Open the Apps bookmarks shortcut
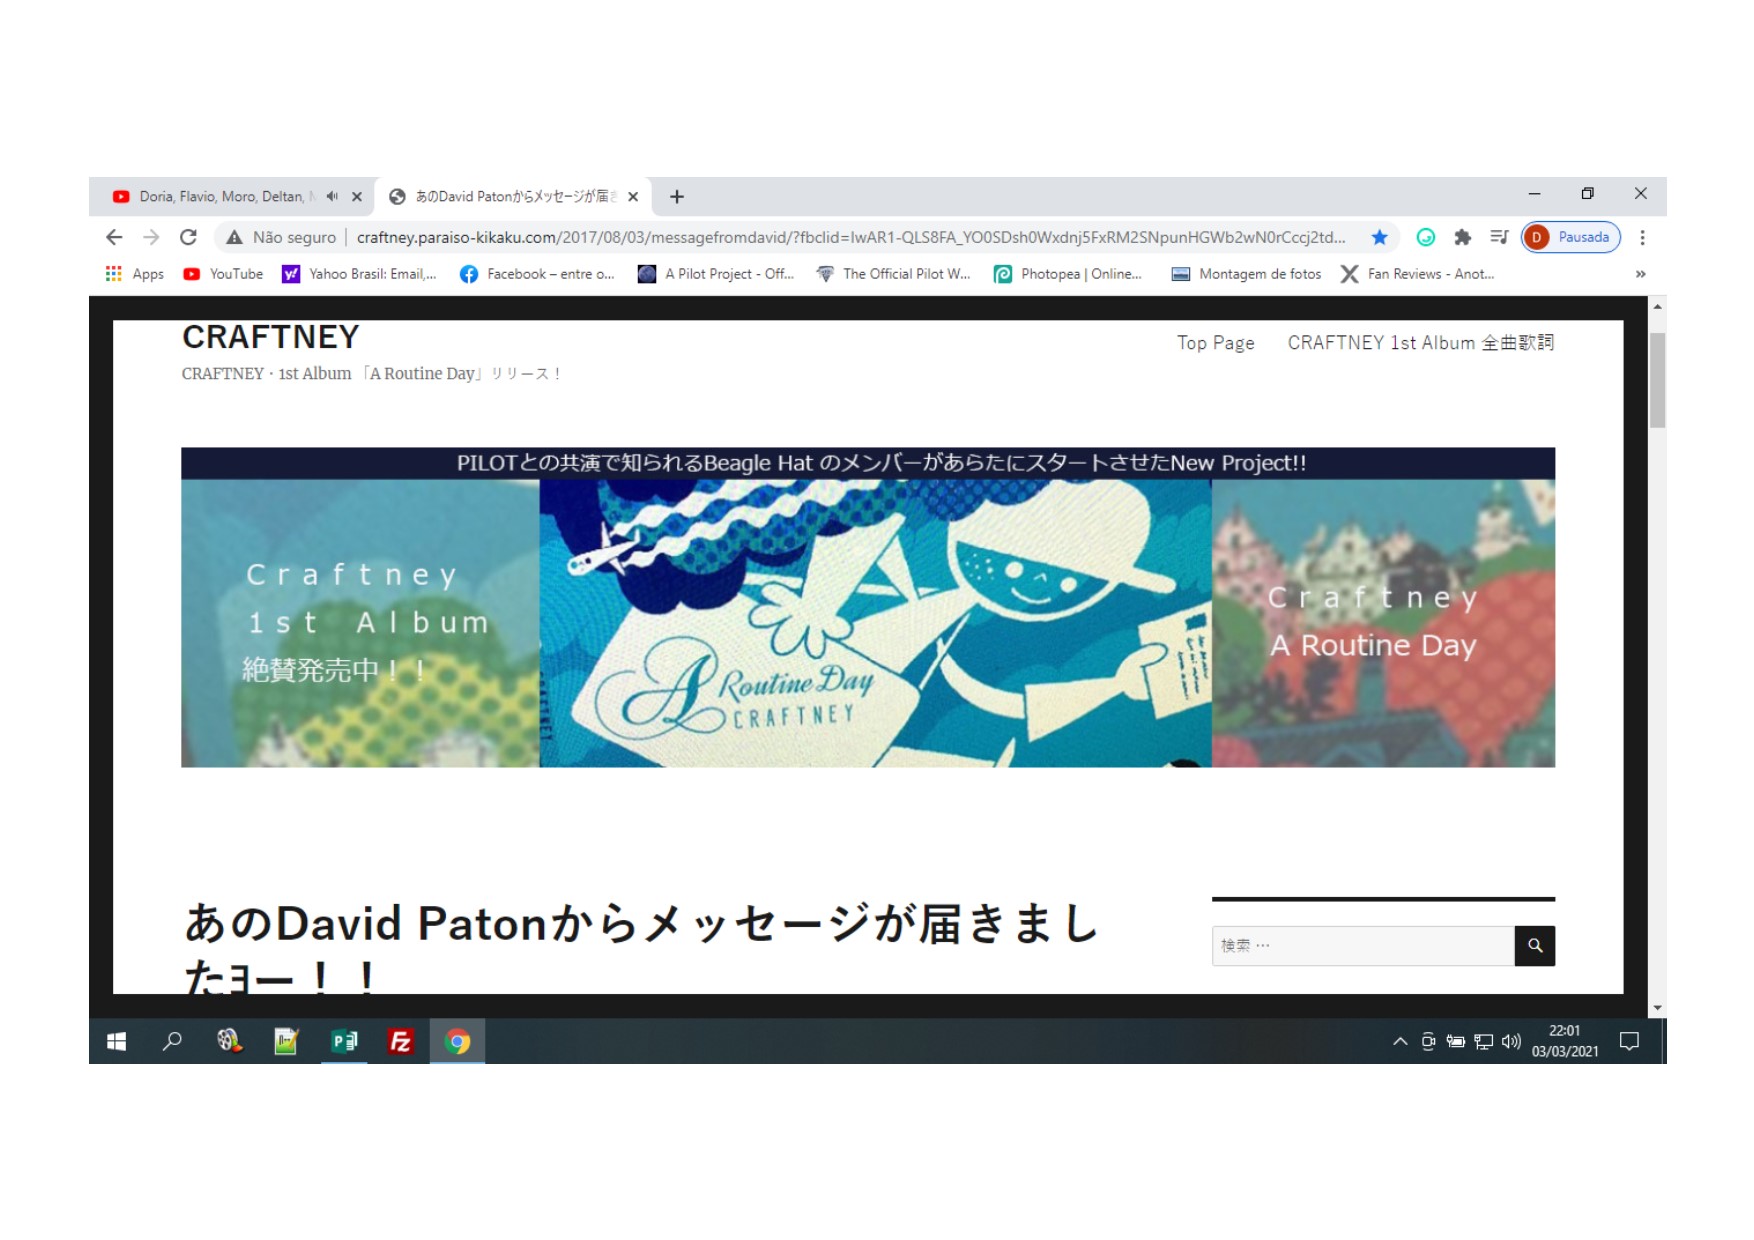This screenshot has width=1754, height=1240. [135, 274]
